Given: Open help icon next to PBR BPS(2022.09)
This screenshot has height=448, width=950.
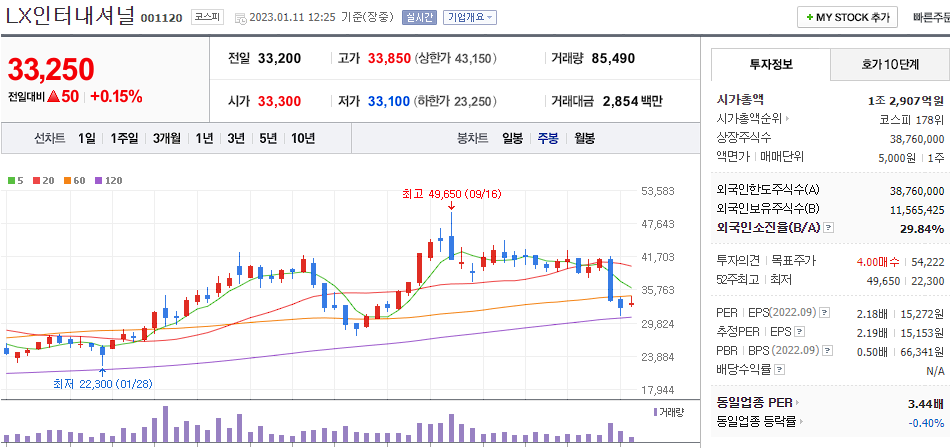Looking at the screenshot, I should [x=826, y=350].
